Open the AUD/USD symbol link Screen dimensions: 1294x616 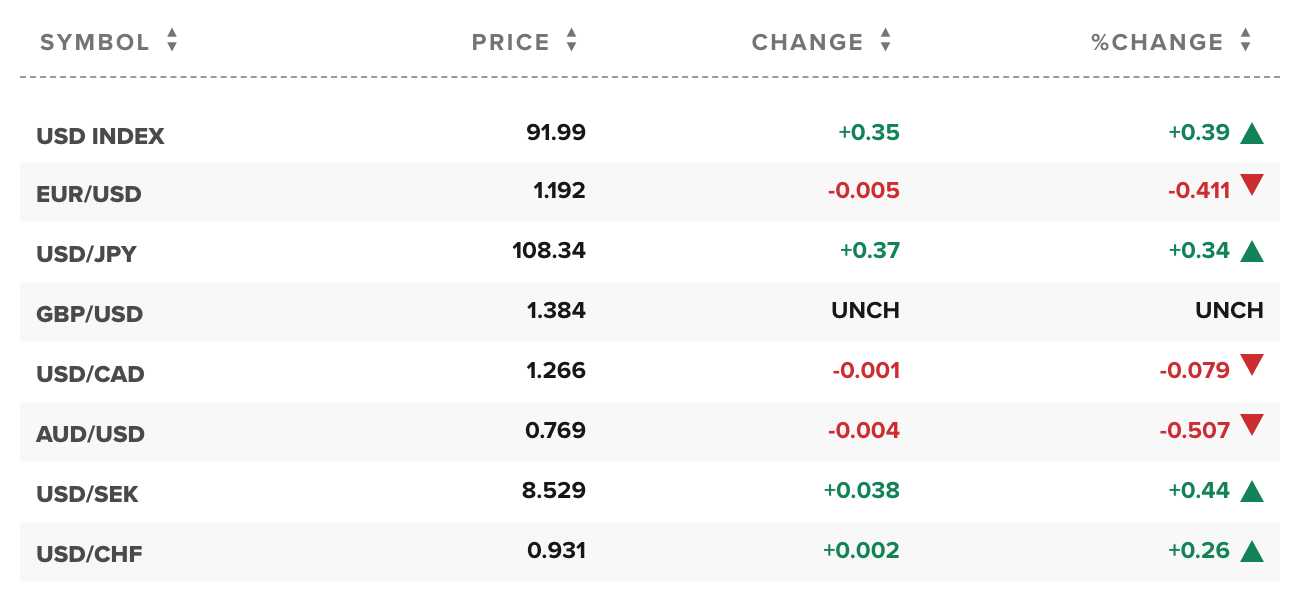[x=90, y=434]
